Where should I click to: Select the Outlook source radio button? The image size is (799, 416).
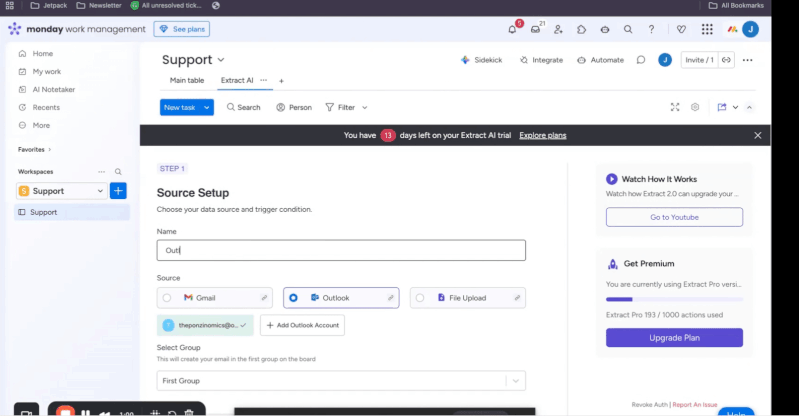point(294,298)
